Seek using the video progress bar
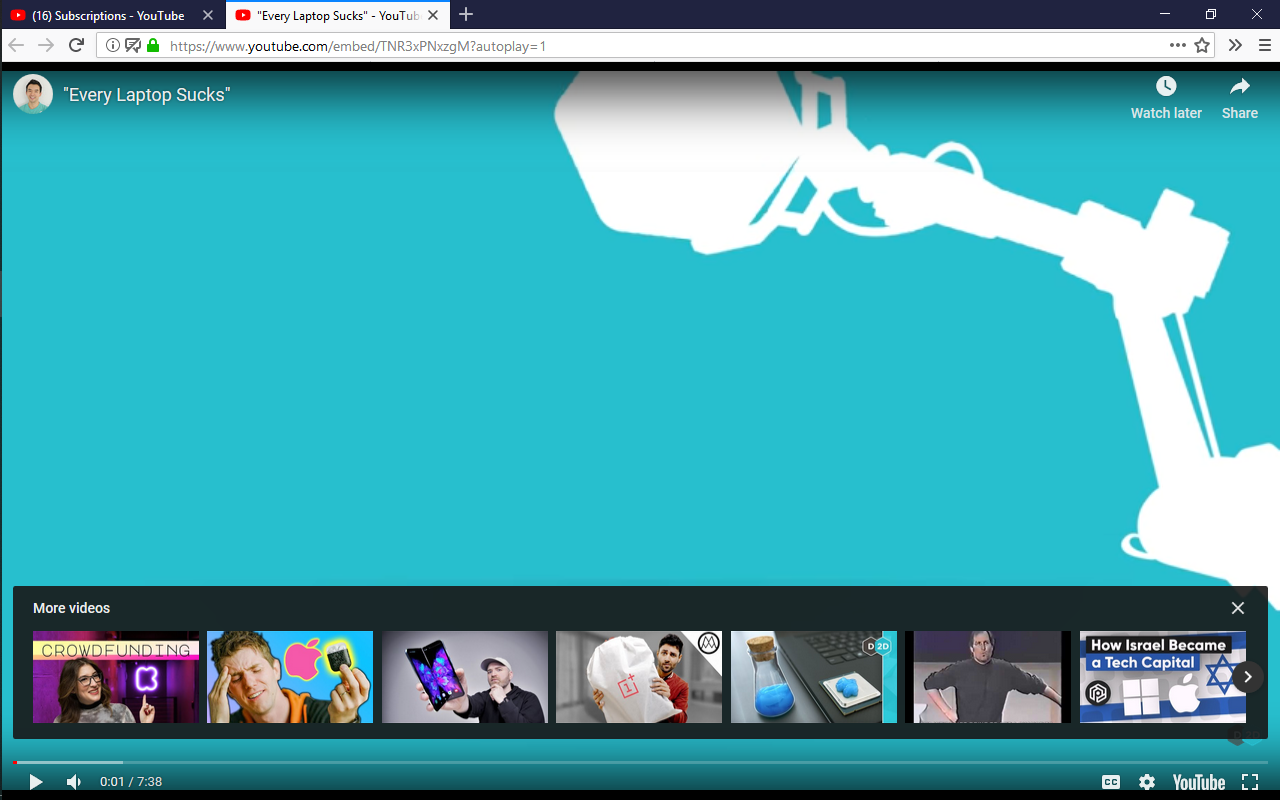The height and width of the screenshot is (800, 1280). click(x=640, y=762)
